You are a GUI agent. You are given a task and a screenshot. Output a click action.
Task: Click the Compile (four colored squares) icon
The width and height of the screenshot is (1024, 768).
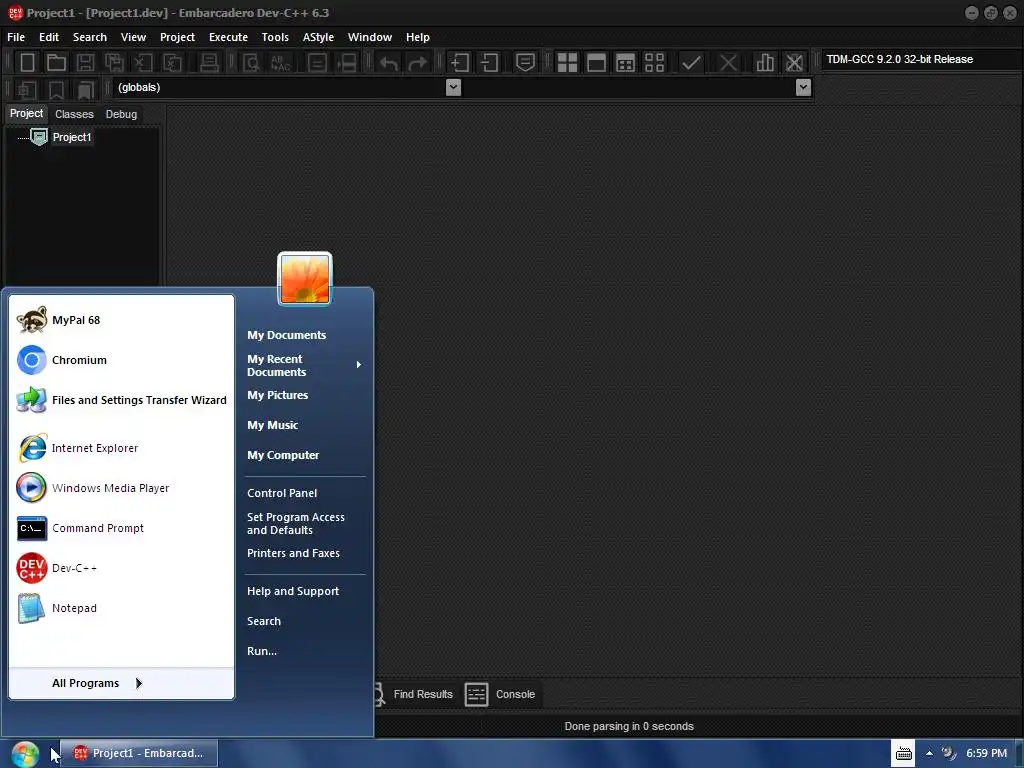[x=567, y=63]
